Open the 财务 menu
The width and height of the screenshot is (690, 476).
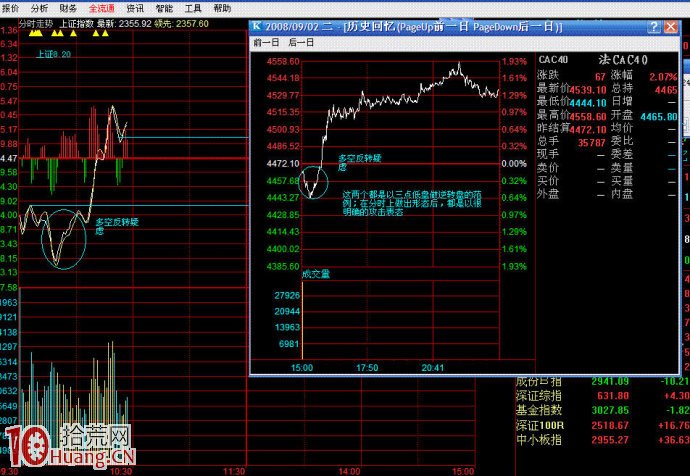point(68,8)
